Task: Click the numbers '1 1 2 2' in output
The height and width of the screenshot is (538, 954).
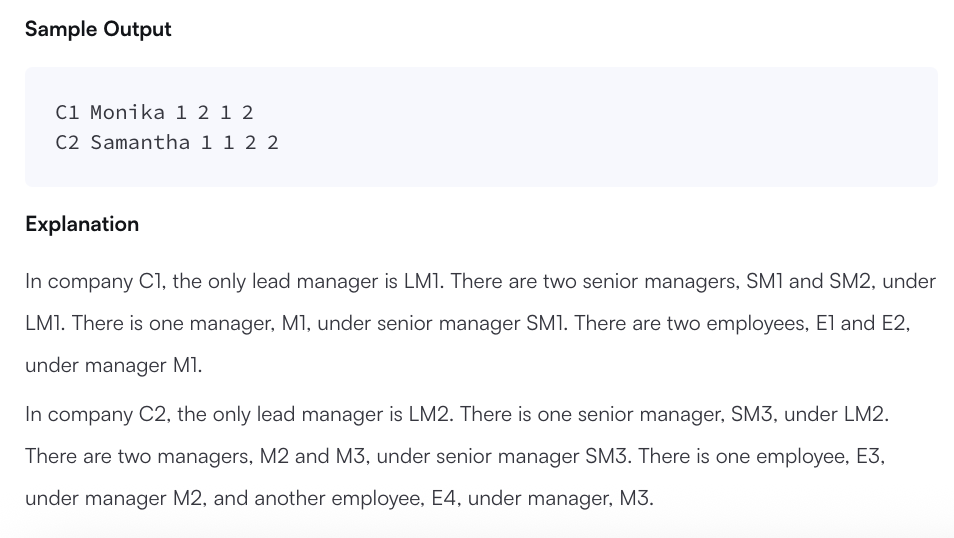Action: (240, 142)
